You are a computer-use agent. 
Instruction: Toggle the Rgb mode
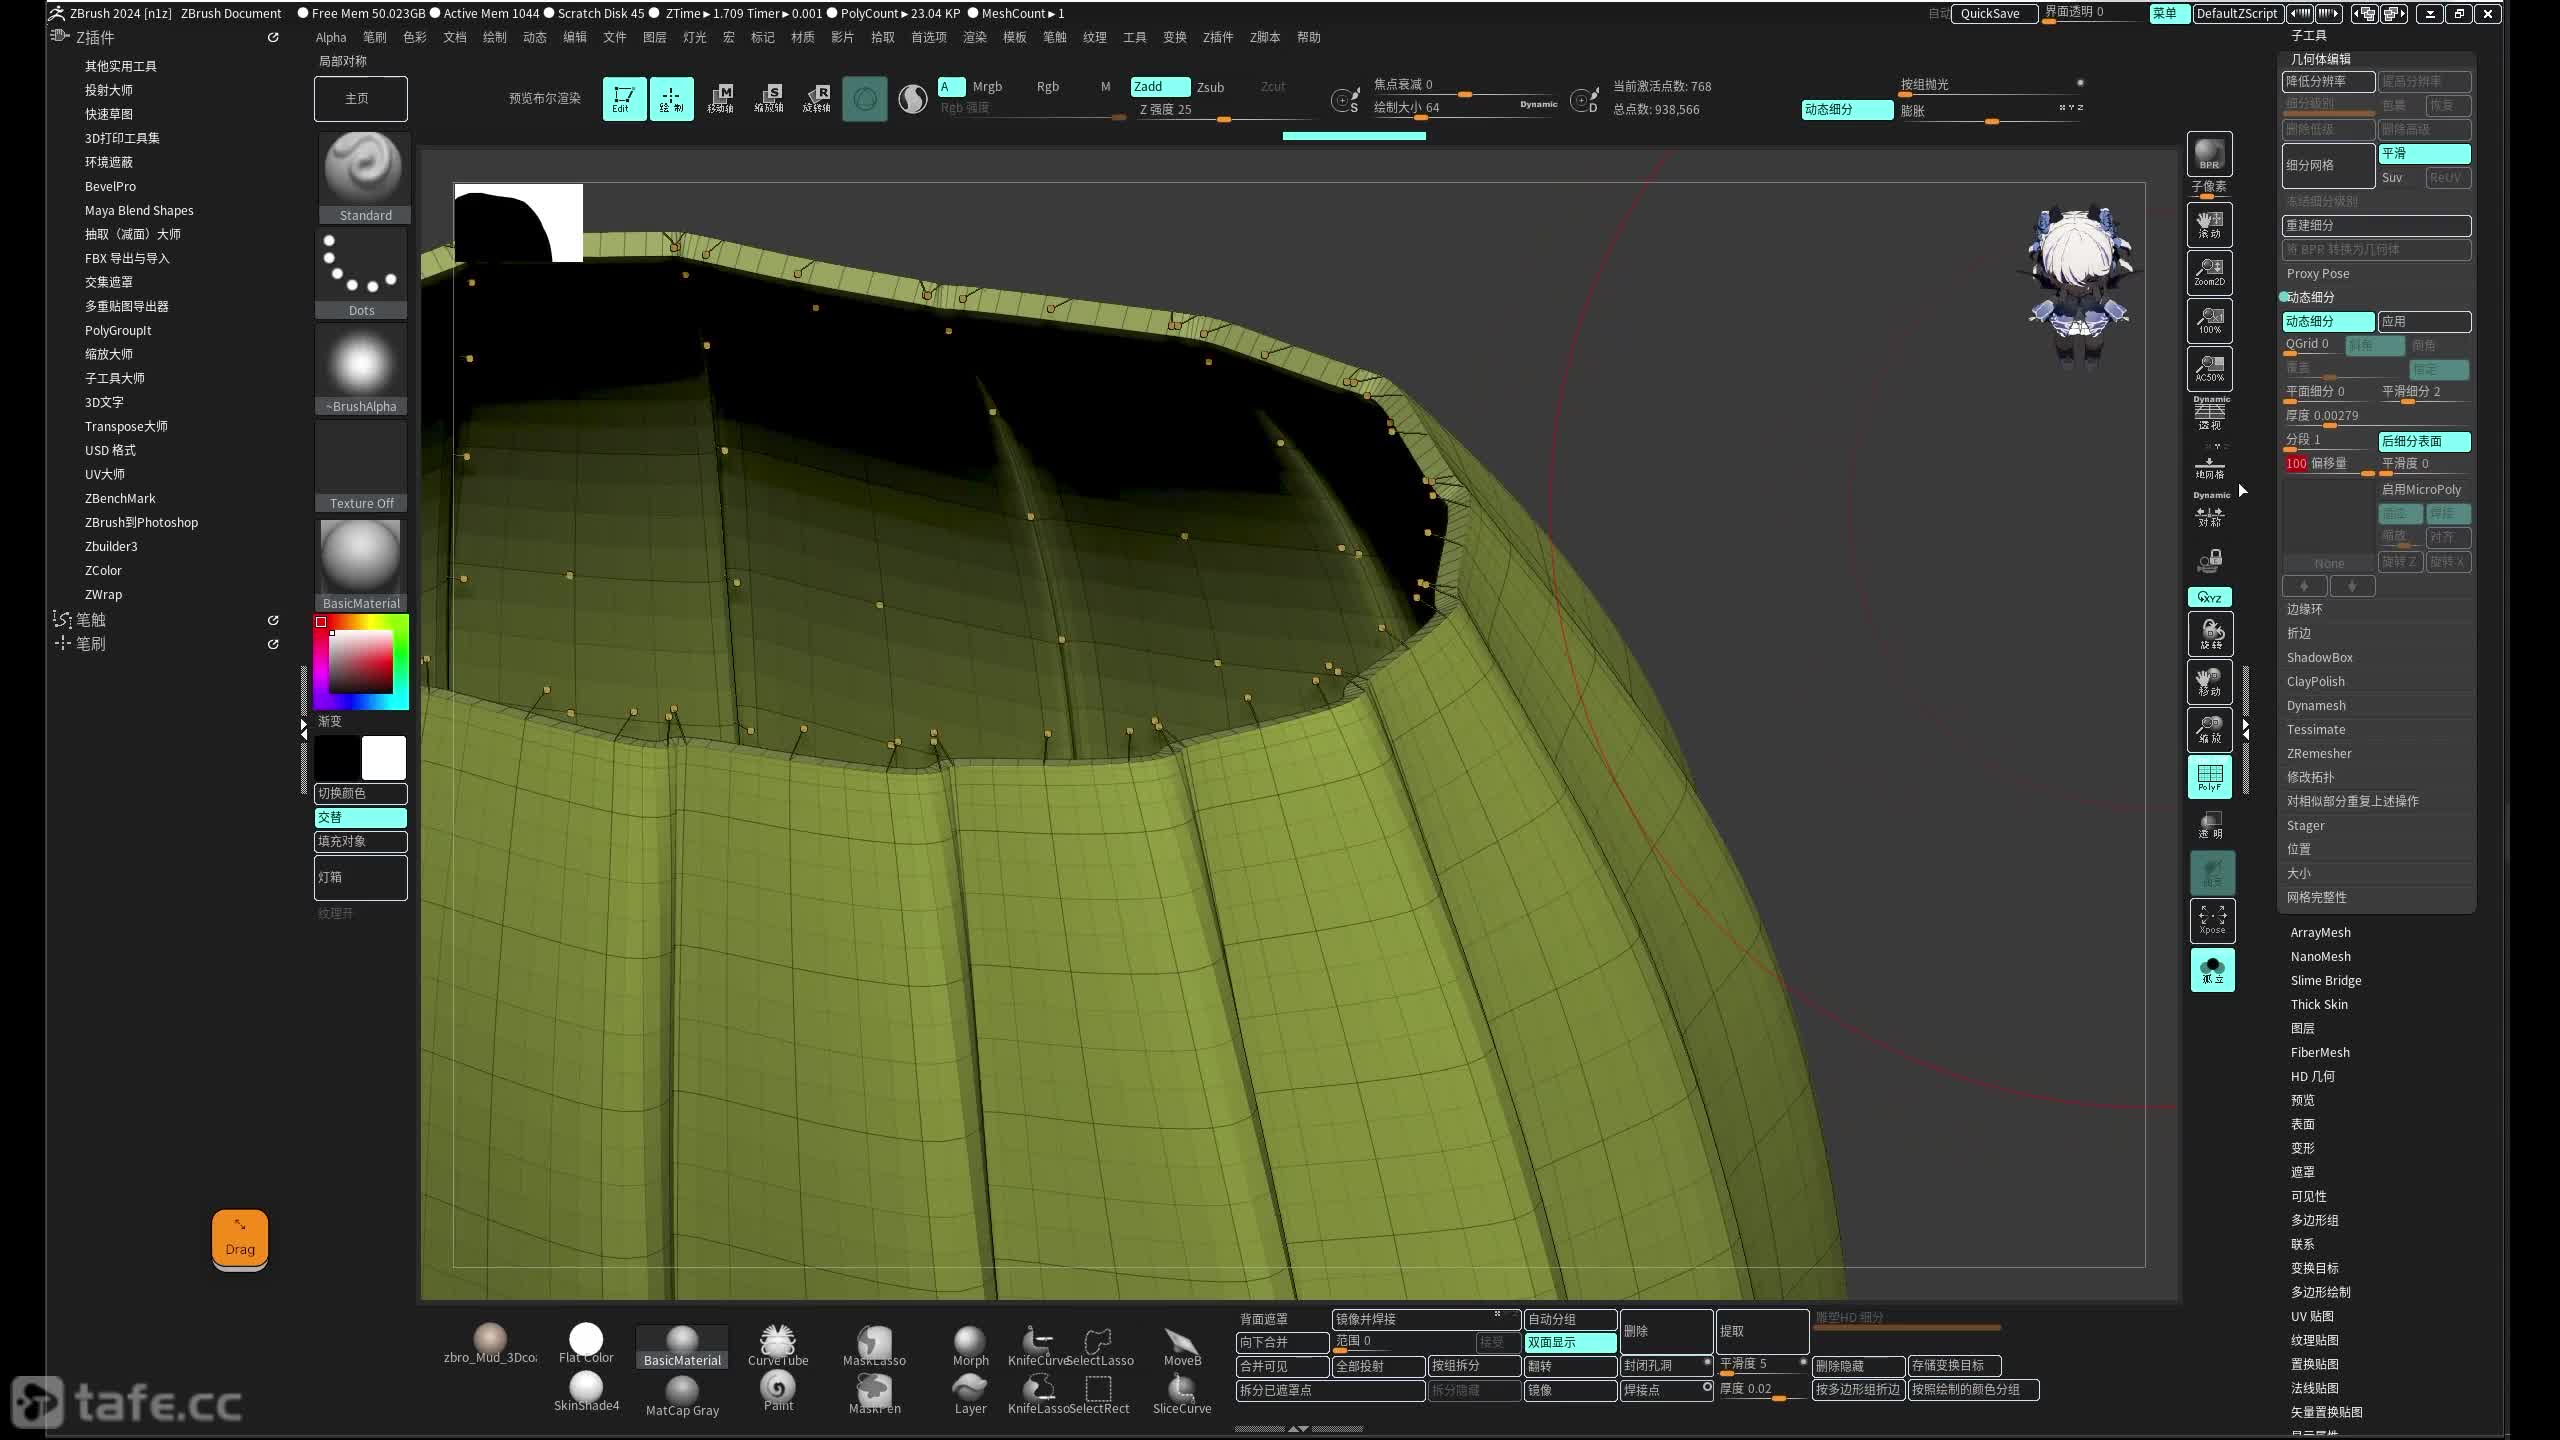pyautogui.click(x=1047, y=87)
